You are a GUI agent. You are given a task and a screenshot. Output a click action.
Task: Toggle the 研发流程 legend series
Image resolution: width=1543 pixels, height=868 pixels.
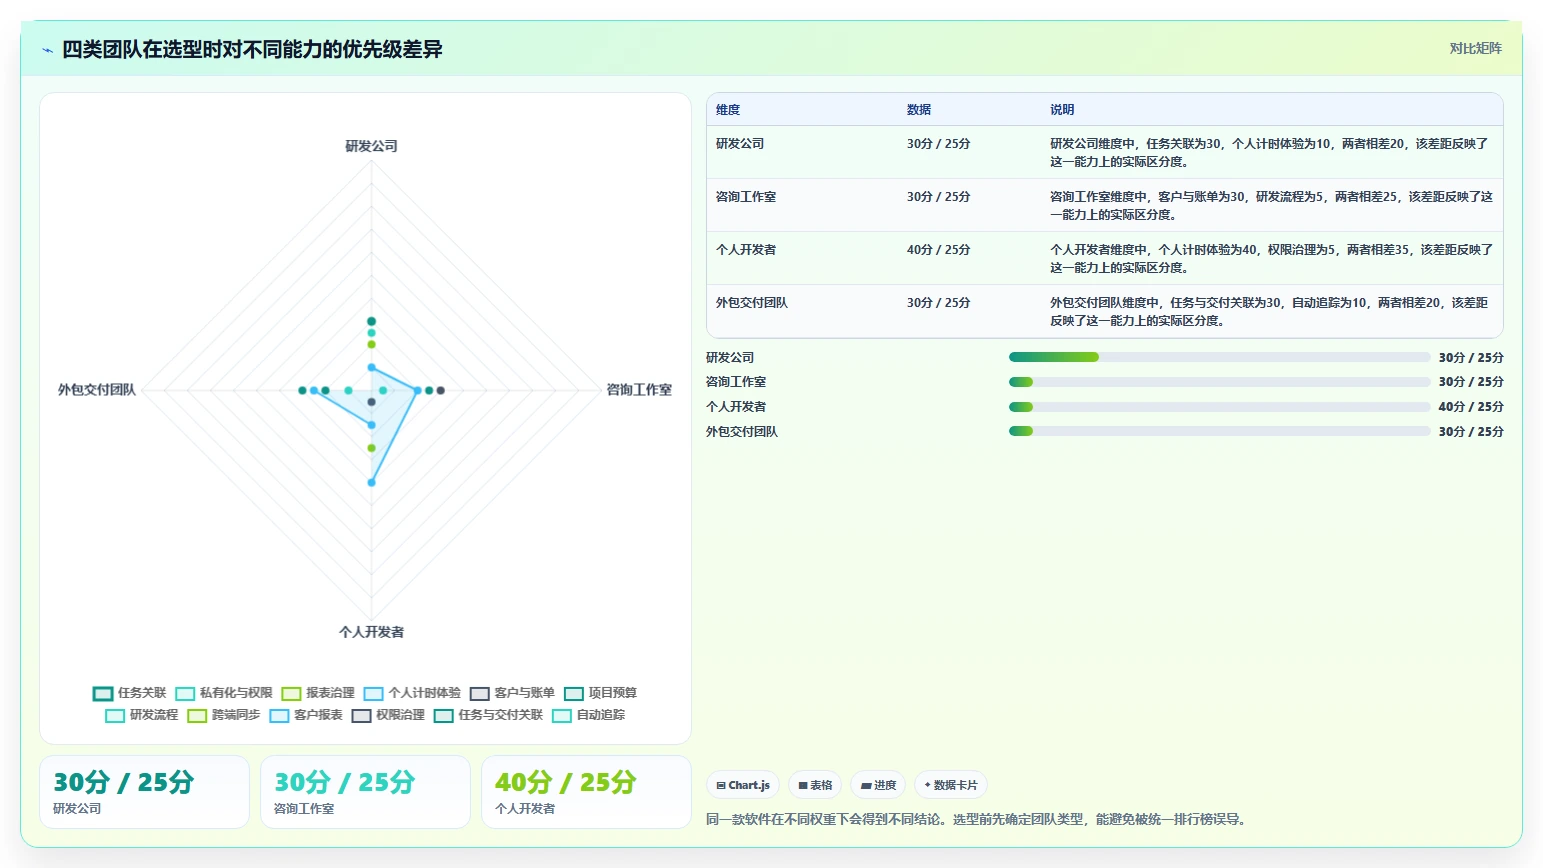pyautogui.click(x=141, y=715)
